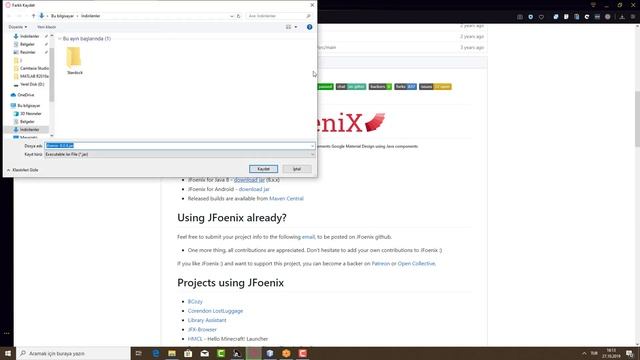This screenshot has height=360, width=640.
Task: Click the chat on gitter badge
Action: (x=351, y=87)
